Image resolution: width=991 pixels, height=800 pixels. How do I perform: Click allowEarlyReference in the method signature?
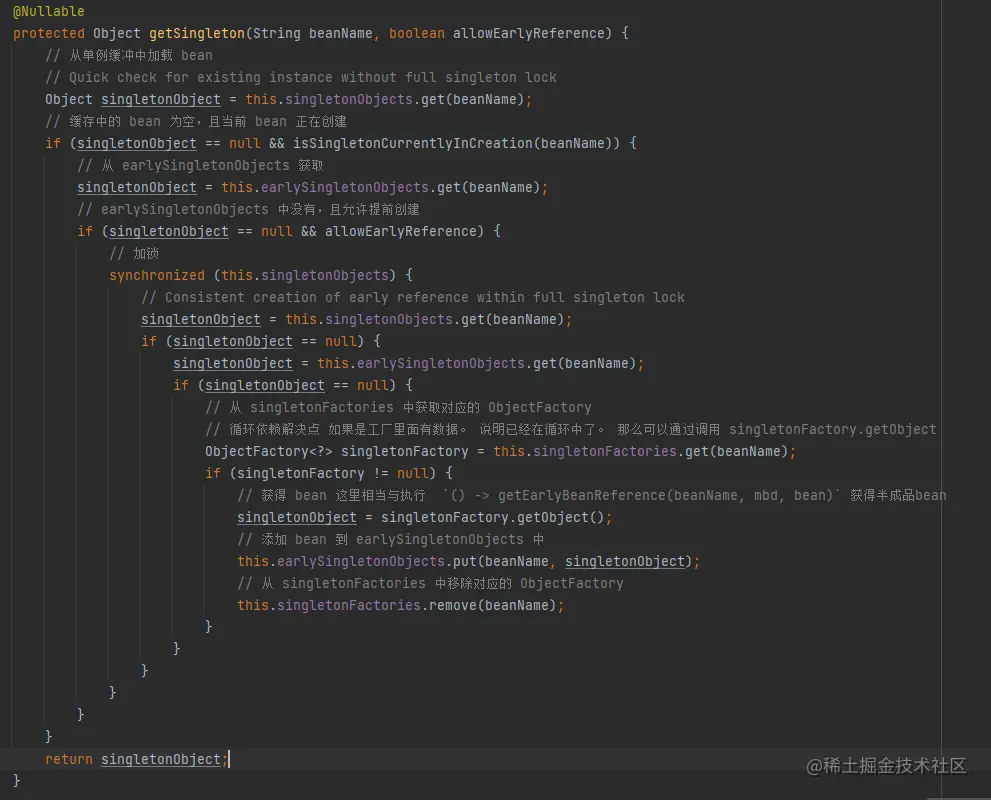[528, 33]
